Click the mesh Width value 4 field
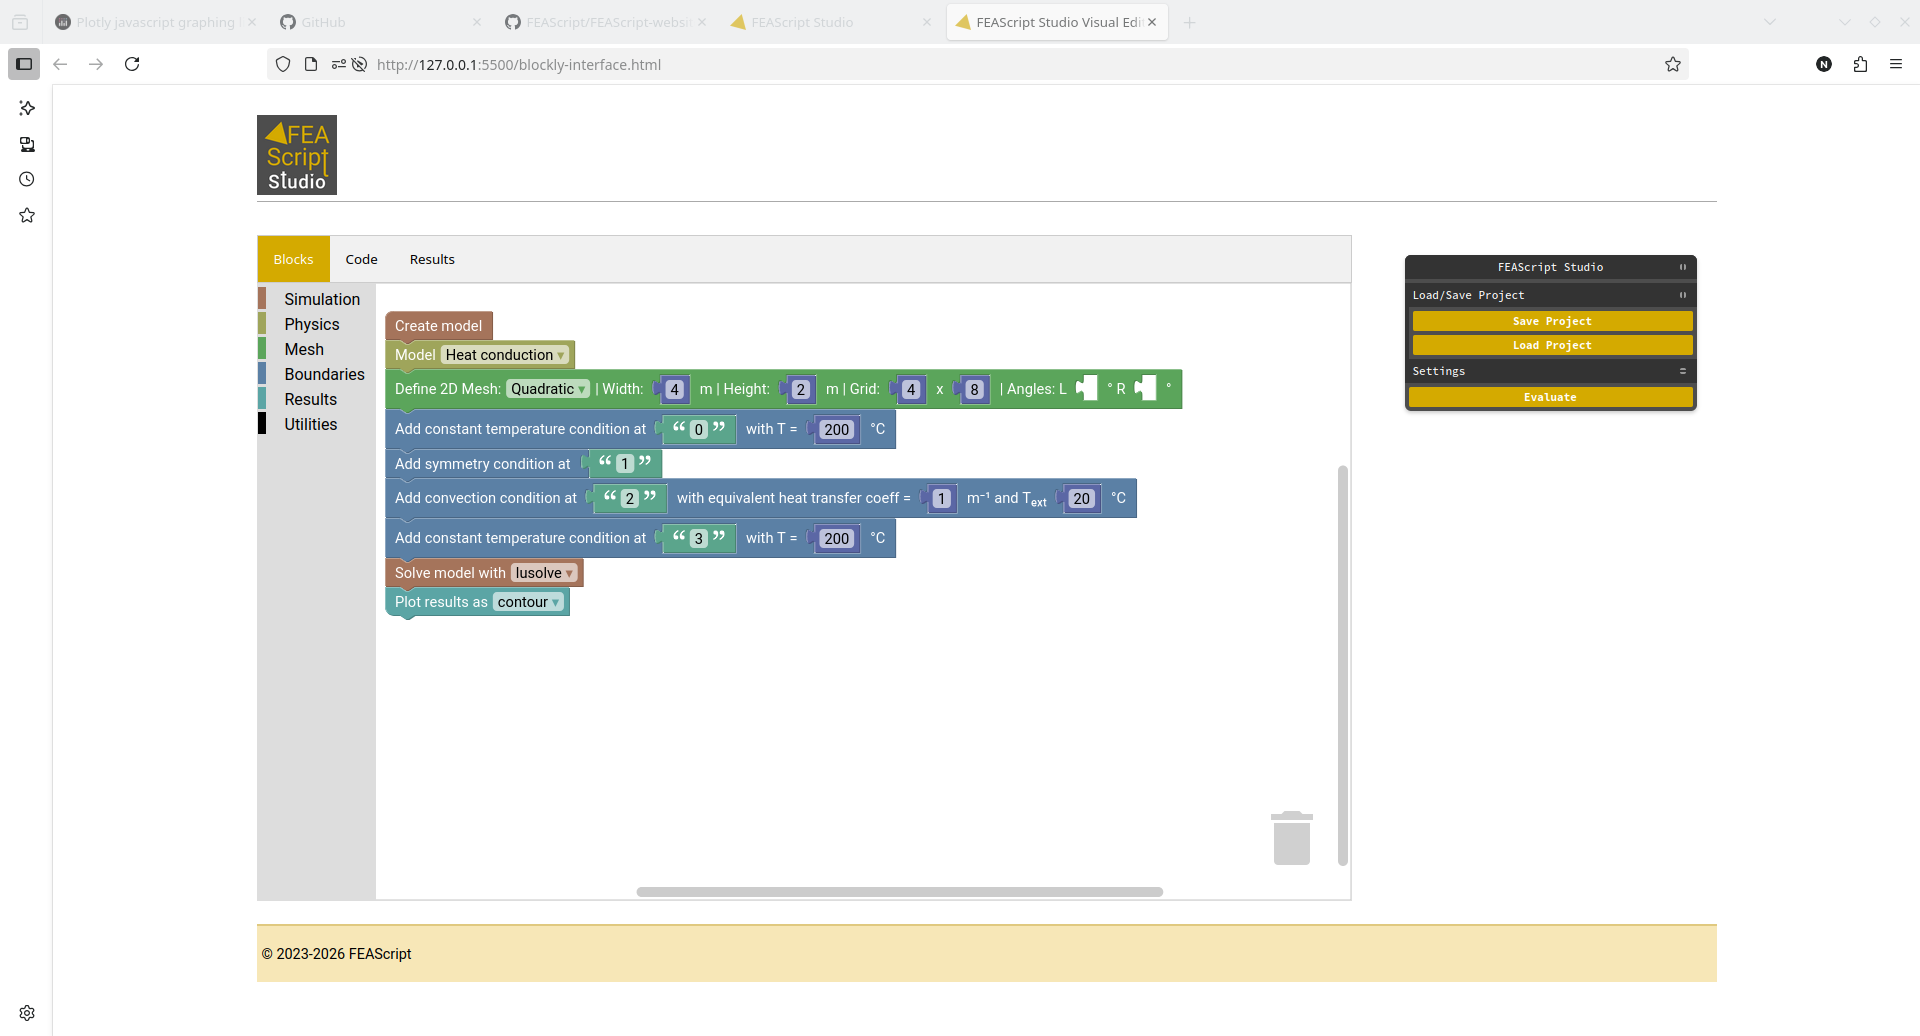 tap(675, 390)
